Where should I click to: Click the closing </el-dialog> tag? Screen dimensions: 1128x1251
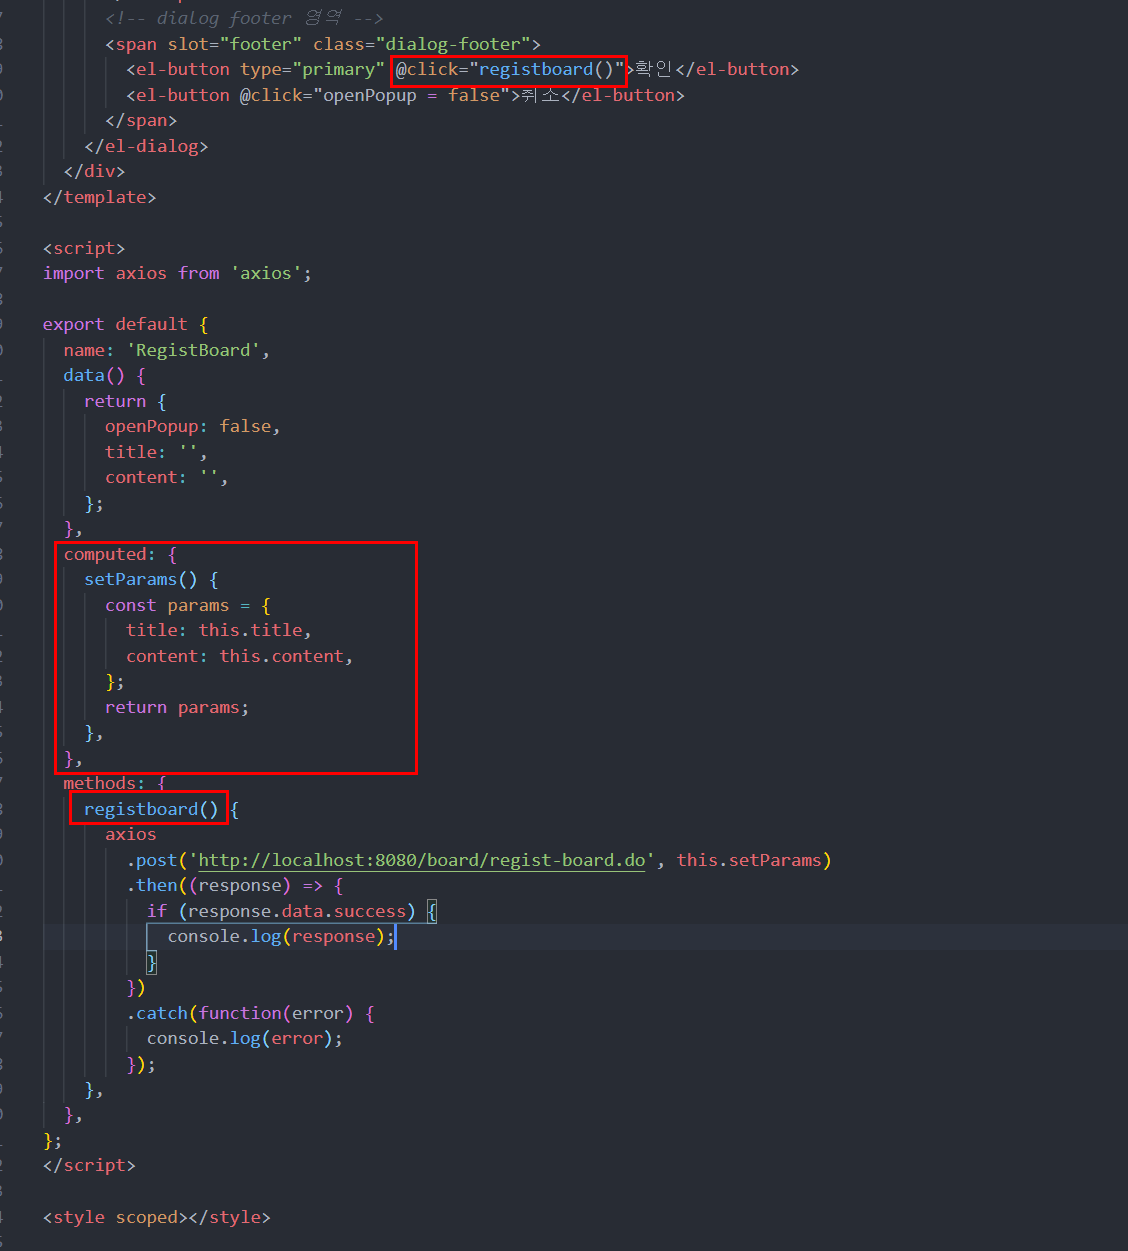146,146
